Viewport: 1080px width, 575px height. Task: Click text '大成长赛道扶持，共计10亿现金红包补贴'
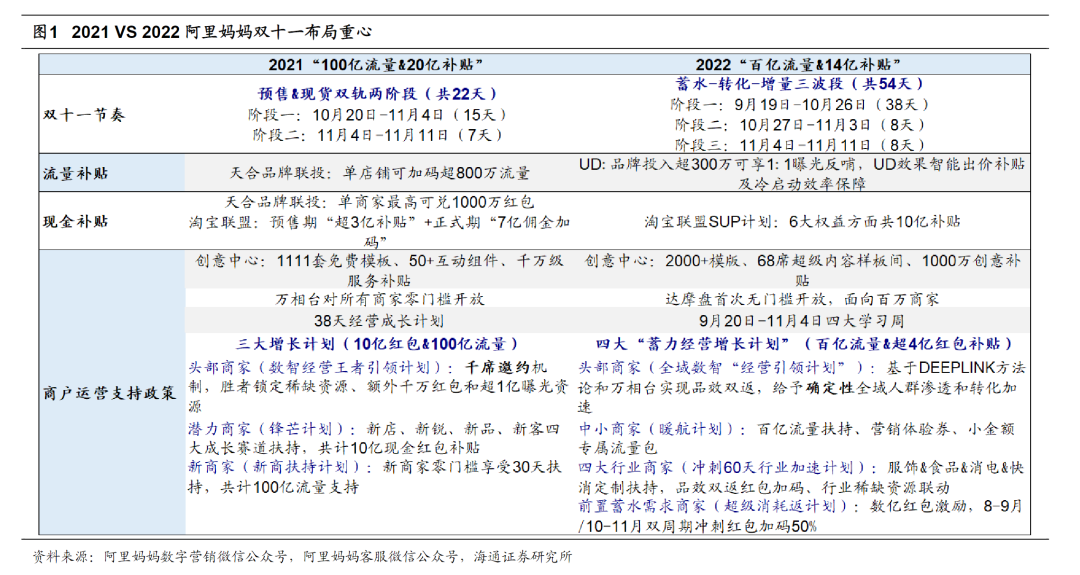click(334, 448)
